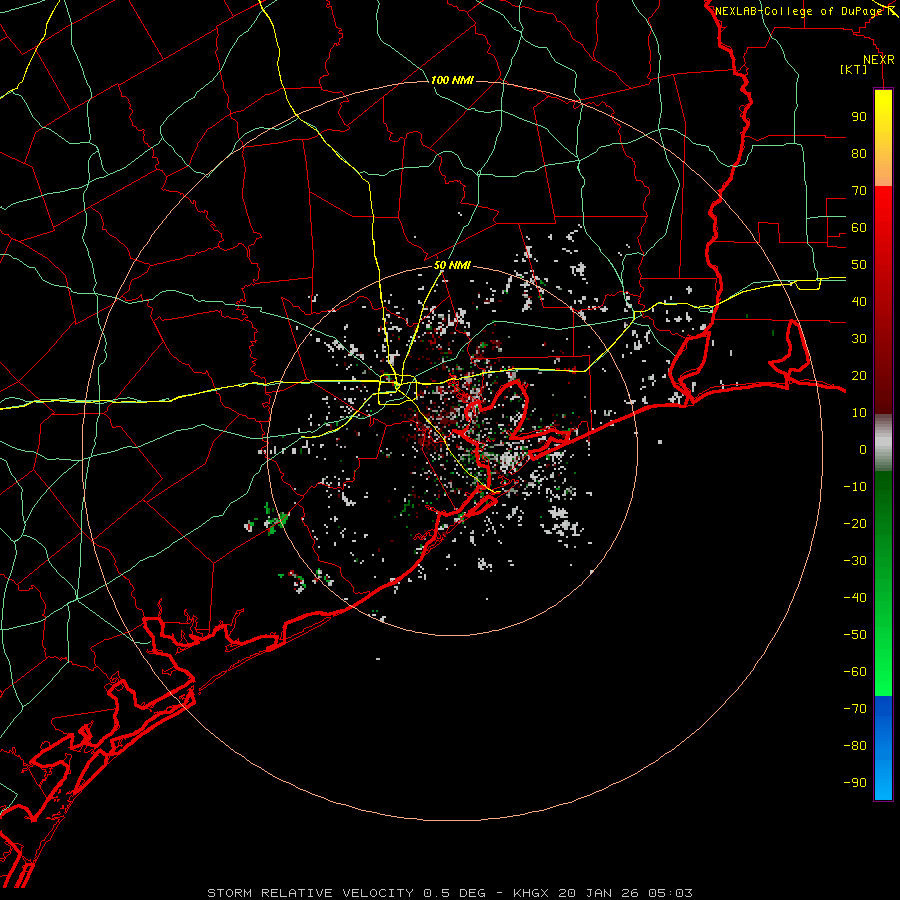Click the yellow-orange top segment of color bar
900x900 pixels.
[883, 138]
